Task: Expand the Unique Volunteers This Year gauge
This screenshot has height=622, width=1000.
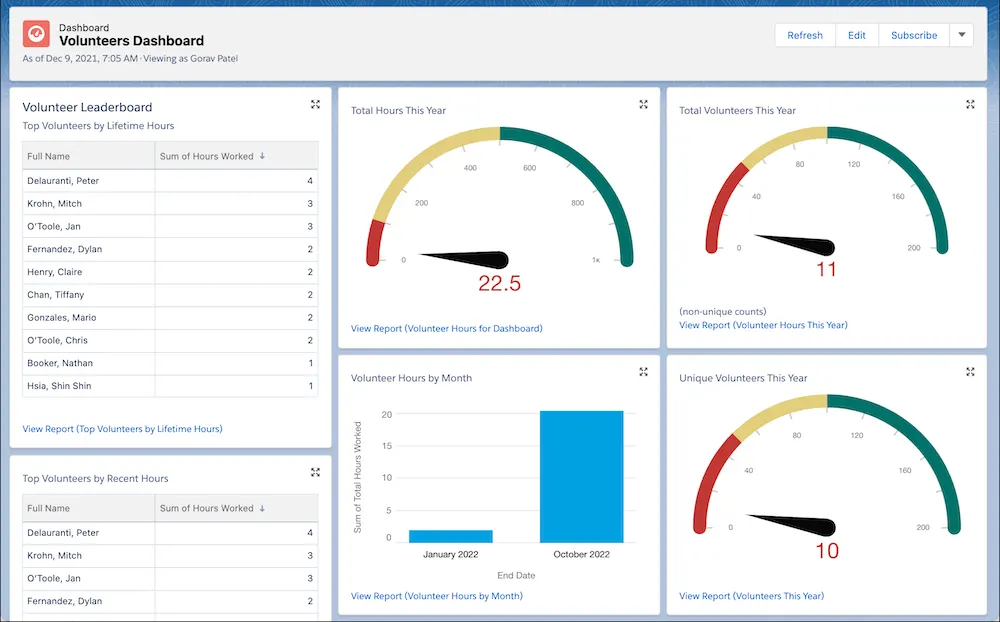Action: pyautogui.click(x=970, y=371)
